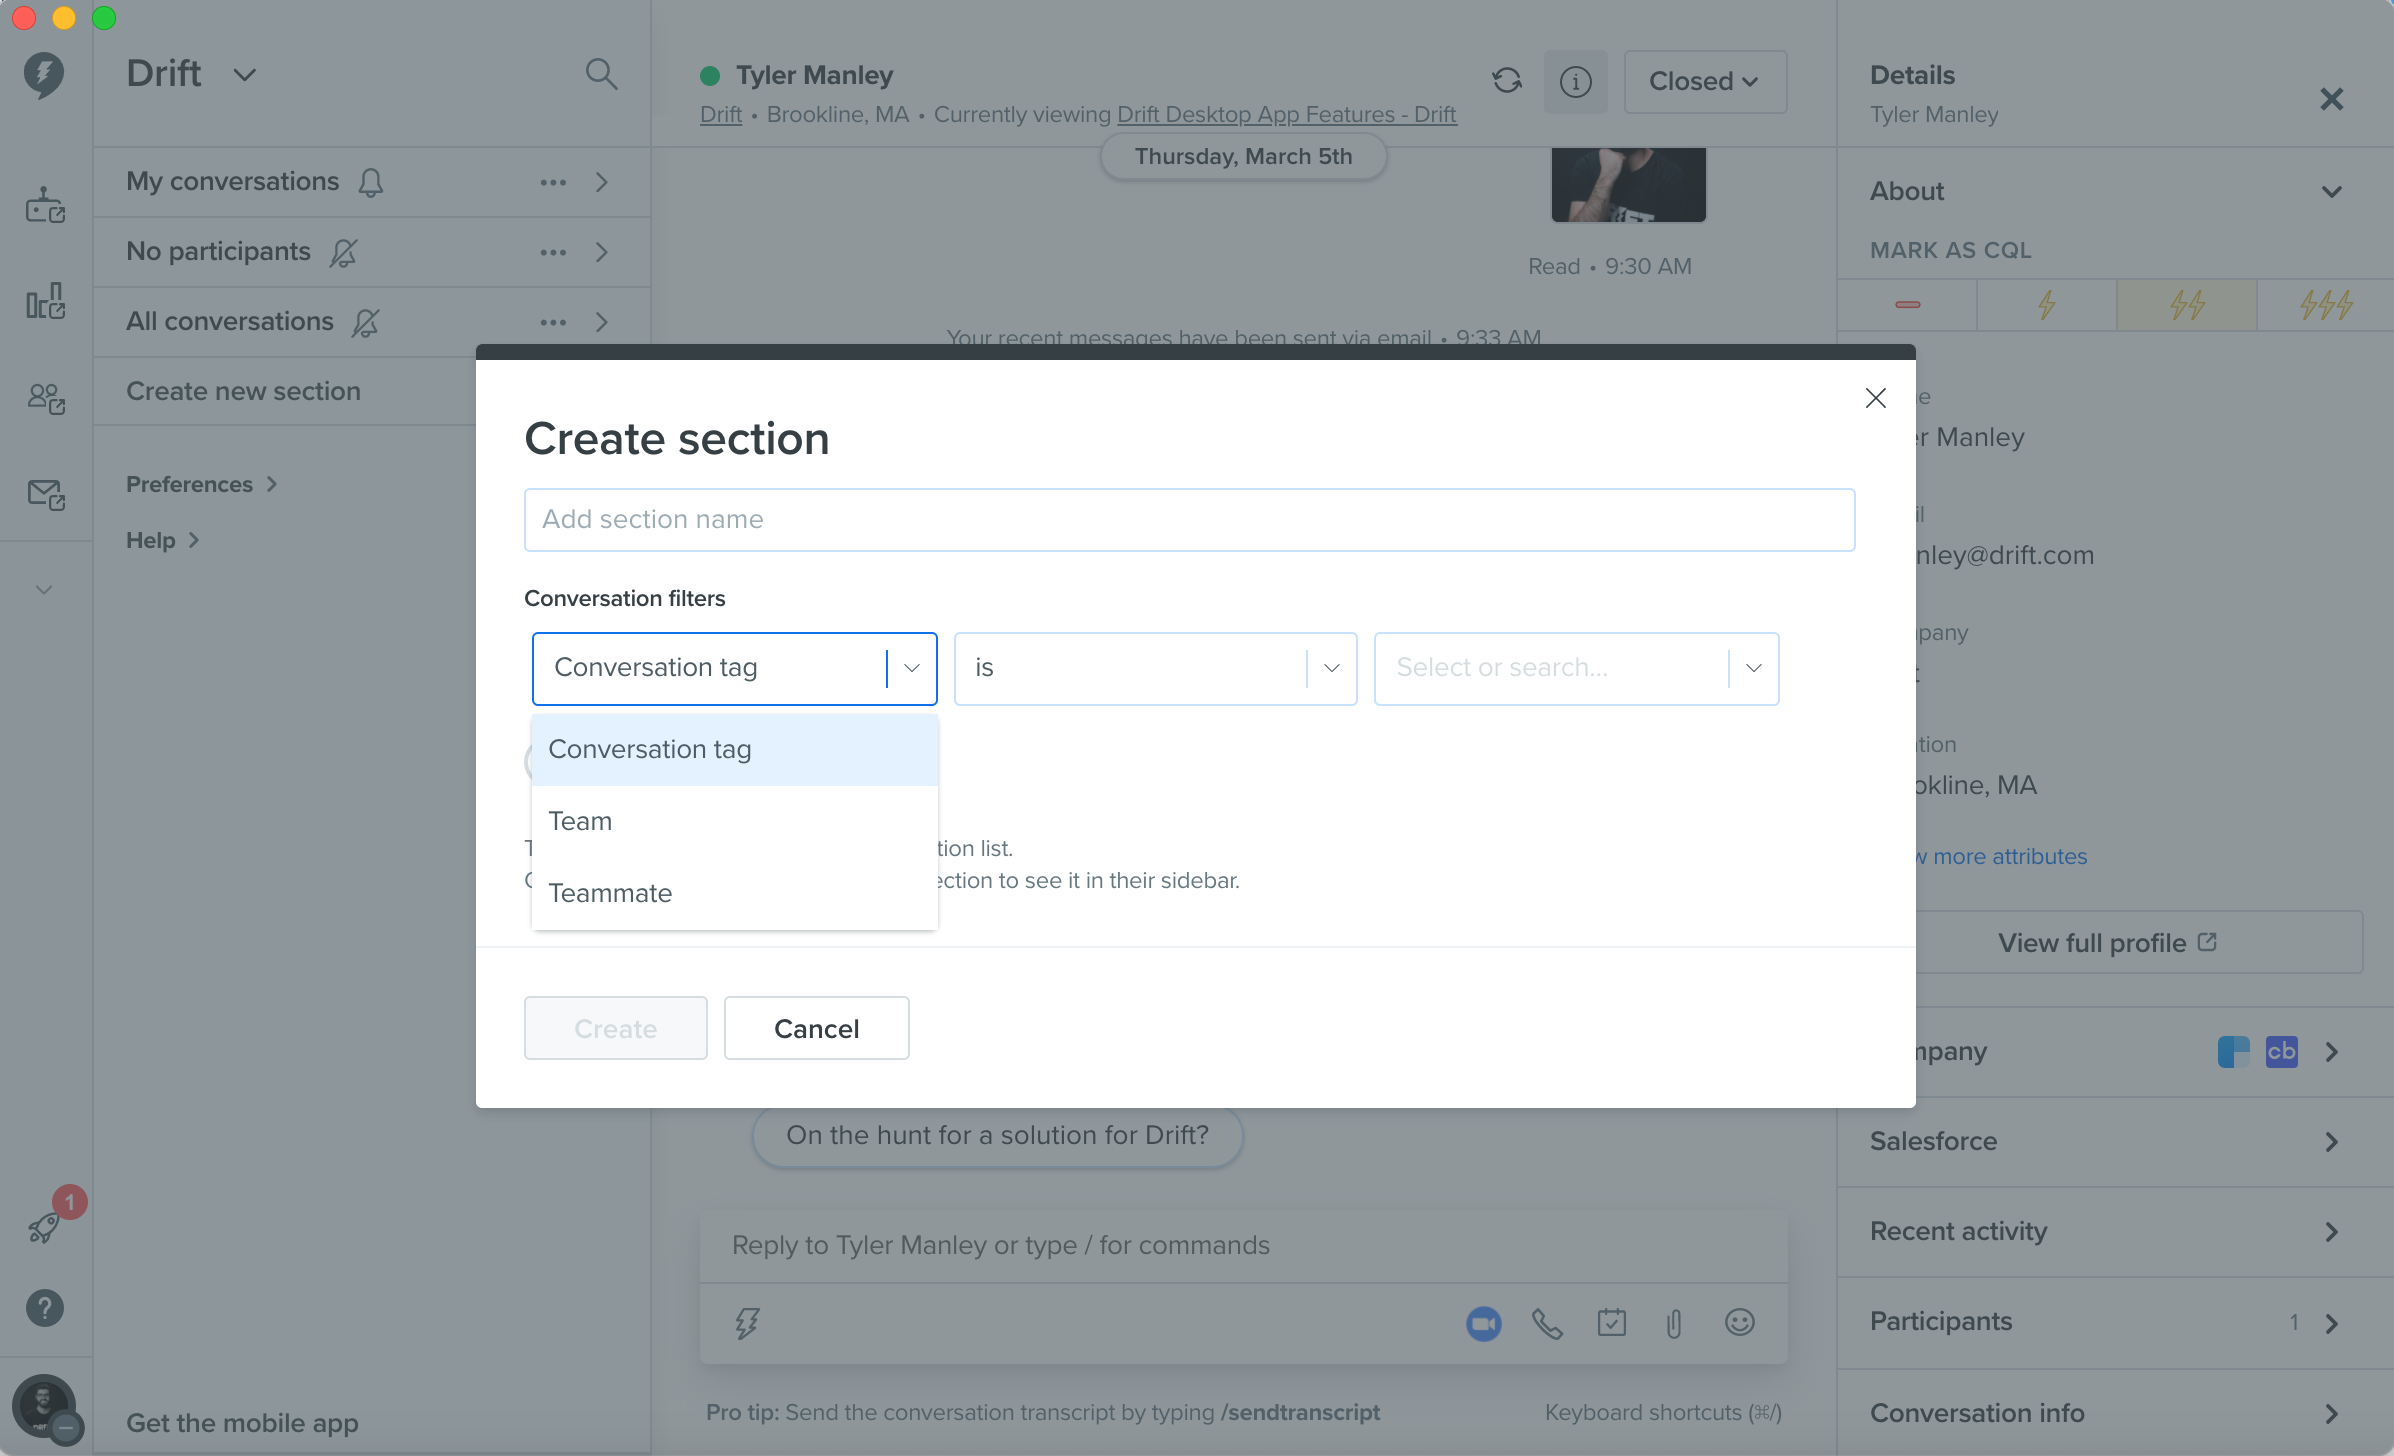Screen dimensions: 2394x1456
Task: Click the Drift lightning bolt logo
Action: point(44,75)
